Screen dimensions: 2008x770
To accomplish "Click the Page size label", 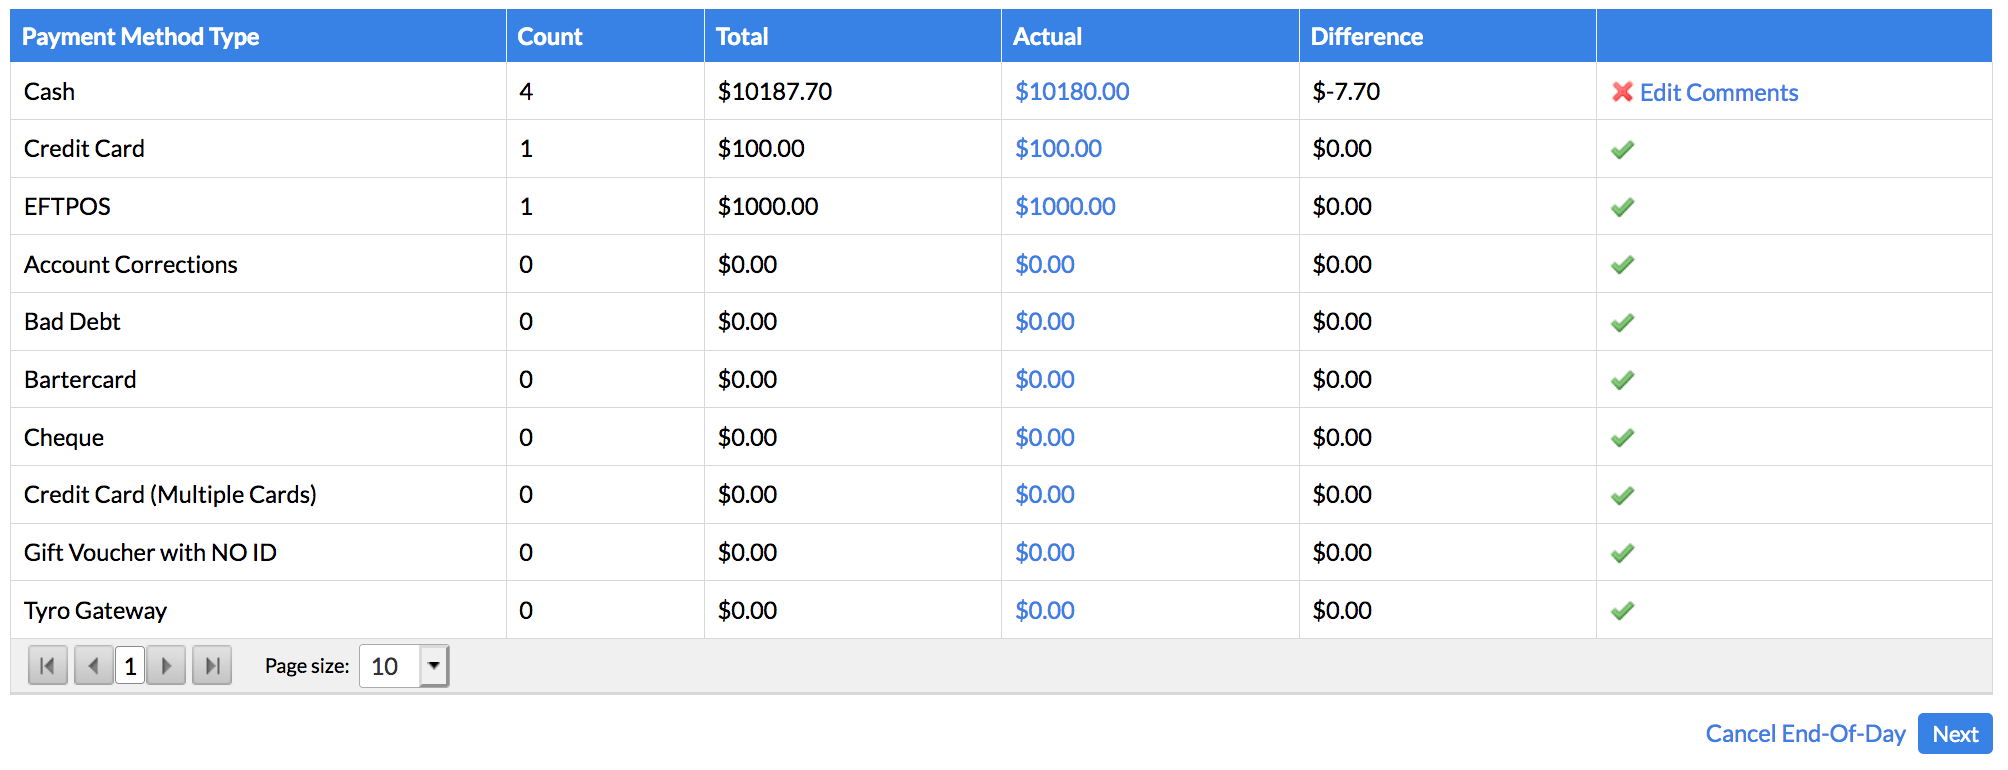I will pyautogui.click(x=307, y=666).
